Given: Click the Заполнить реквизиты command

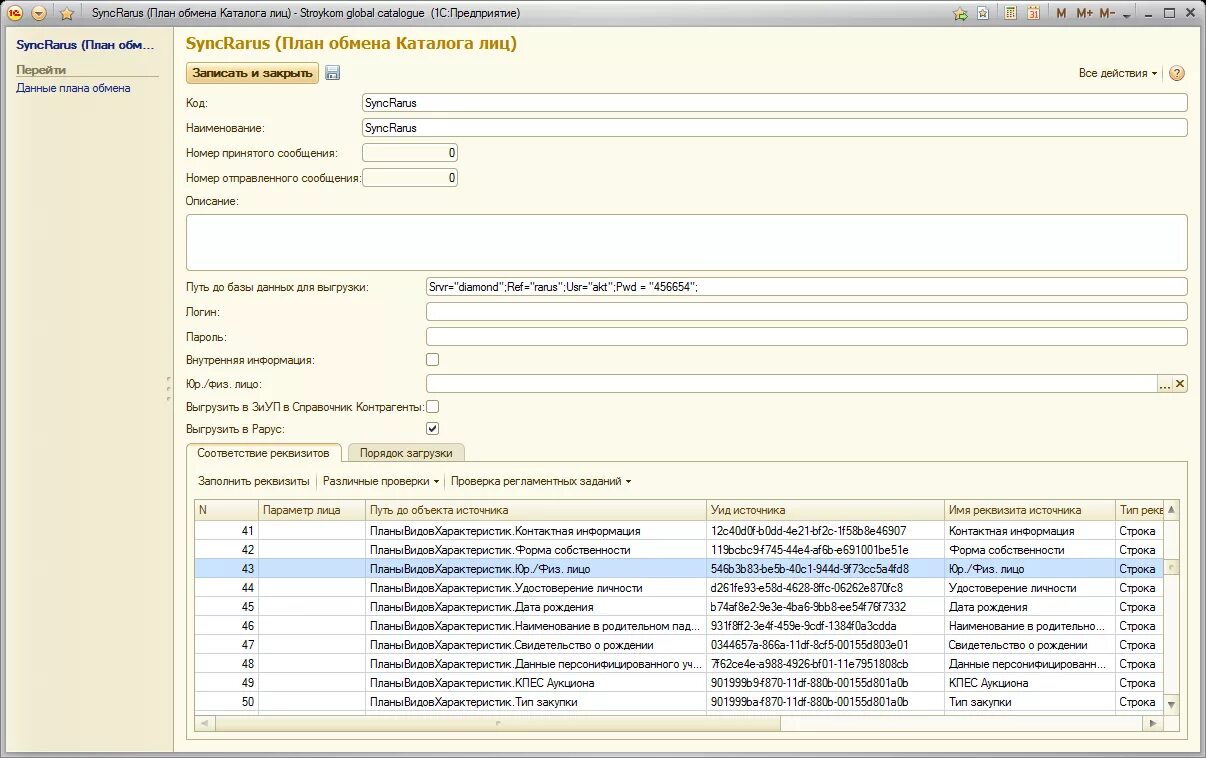Looking at the screenshot, I should point(254,481).
